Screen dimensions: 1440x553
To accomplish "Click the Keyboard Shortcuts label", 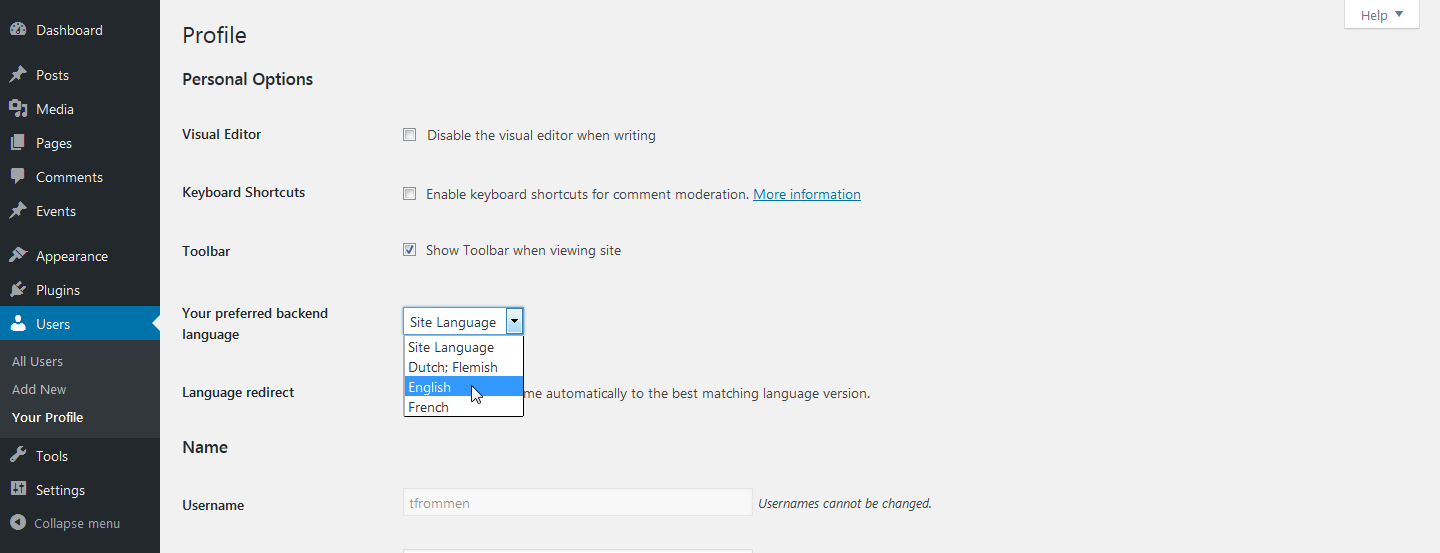I will tap(243, 192).
